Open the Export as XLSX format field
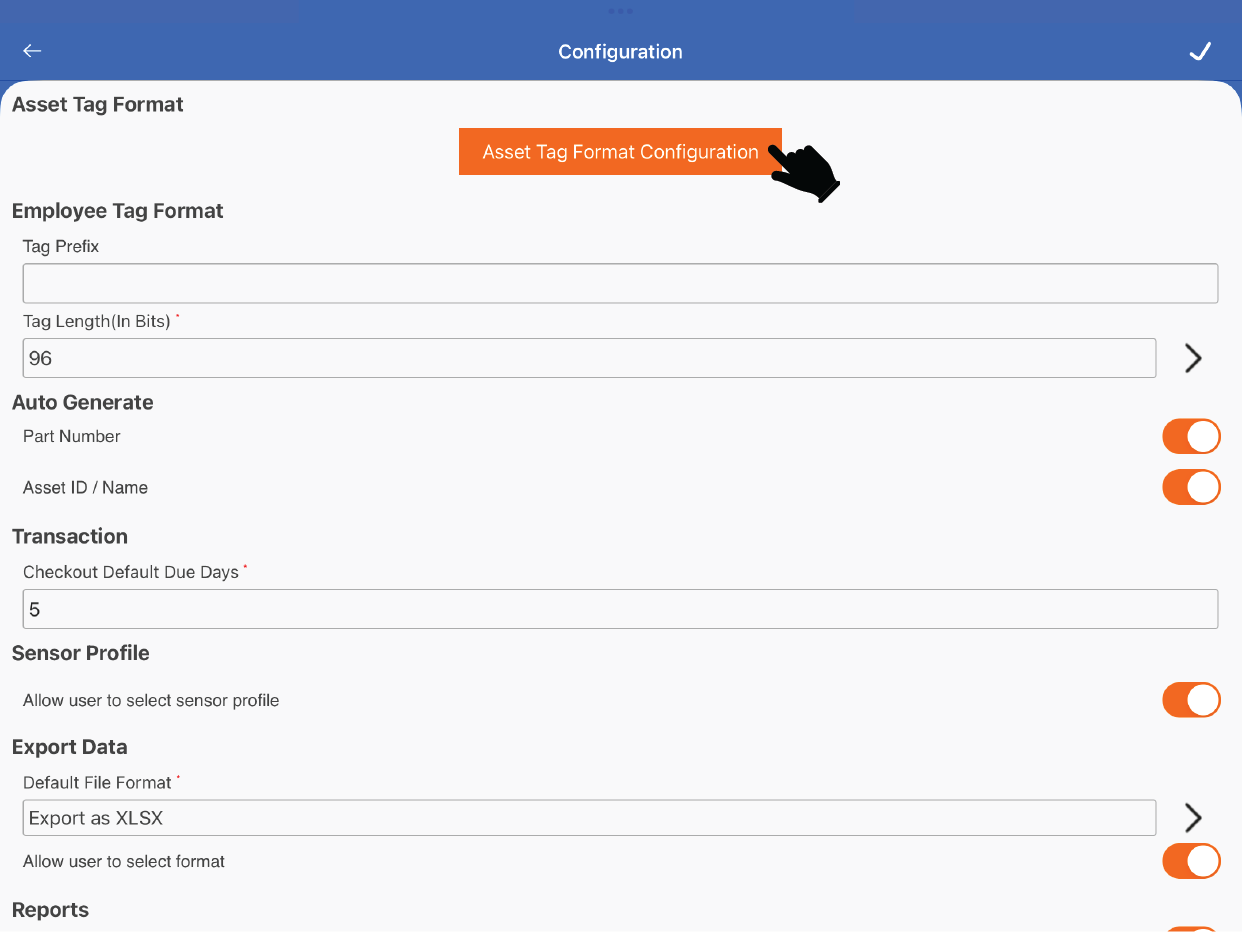1242x934 pixels. click(589, 818)
